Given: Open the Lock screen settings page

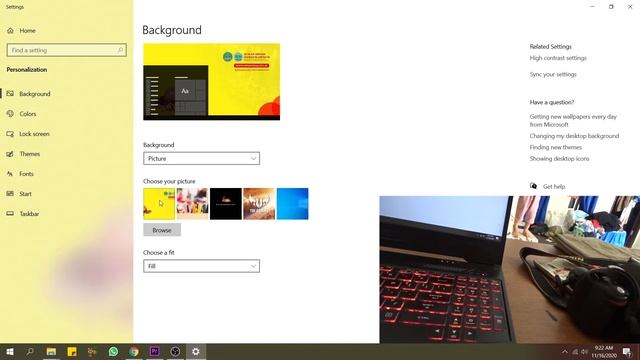Looking at the screenshot, I should (34, 134).
